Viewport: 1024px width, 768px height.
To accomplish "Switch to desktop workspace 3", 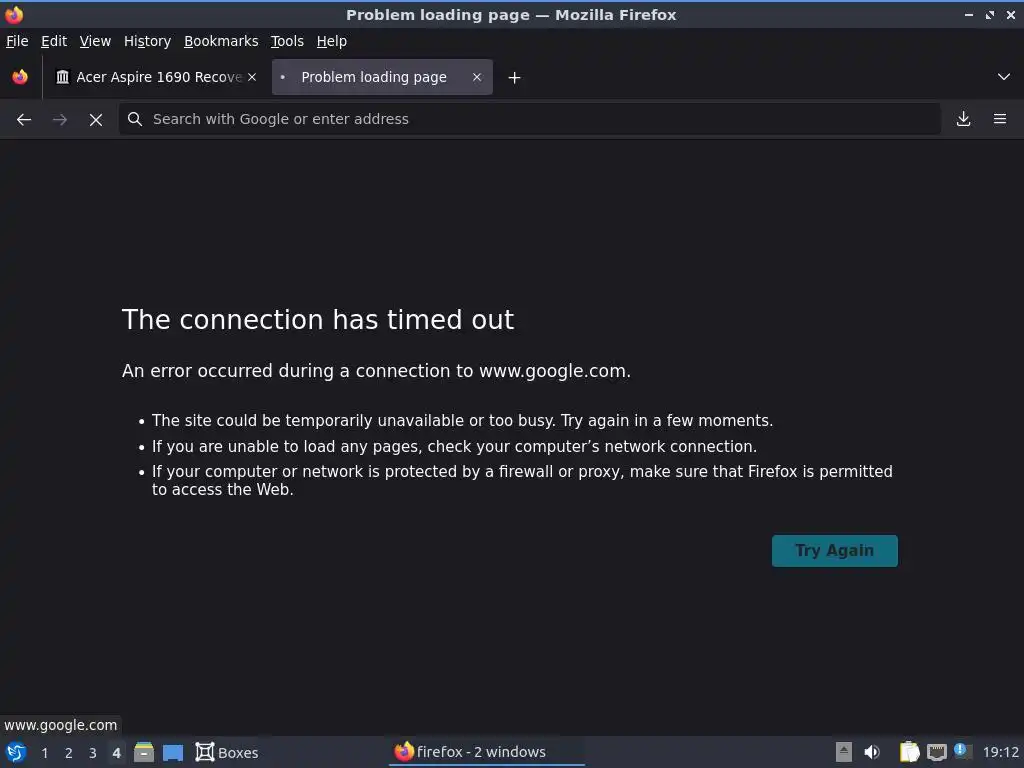I will click(x=93, y=753).
